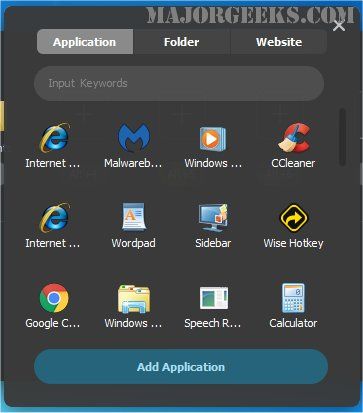Focus the Input Keywords search field

coord(179,83)
